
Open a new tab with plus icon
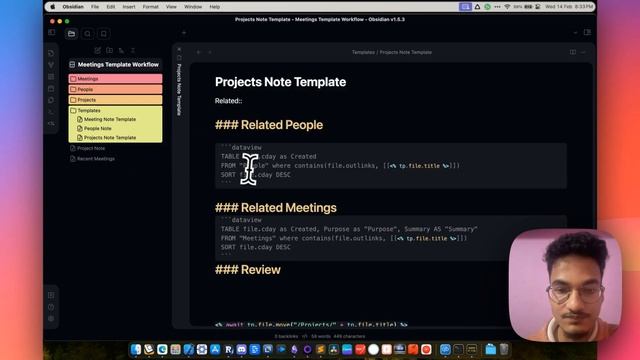184,33
